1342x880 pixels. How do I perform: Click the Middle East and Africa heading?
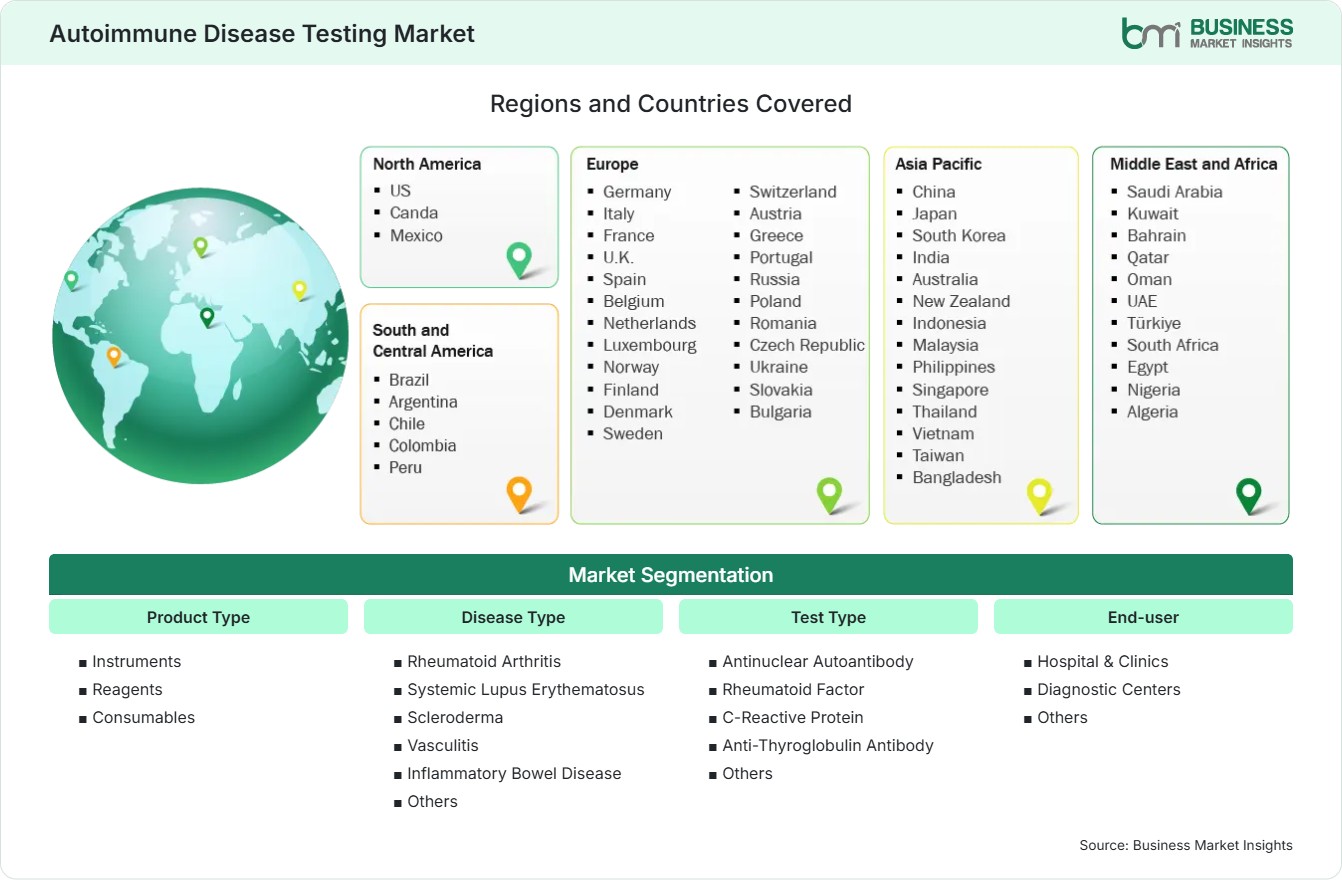[x=1194, y=164]
